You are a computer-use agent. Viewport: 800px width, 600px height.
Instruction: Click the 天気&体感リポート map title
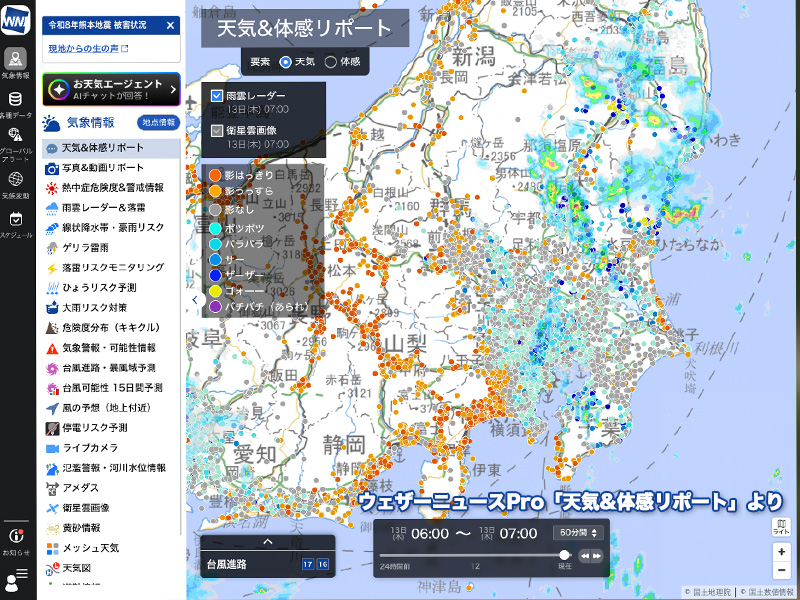pyautogui.click(x=305, y=28)
